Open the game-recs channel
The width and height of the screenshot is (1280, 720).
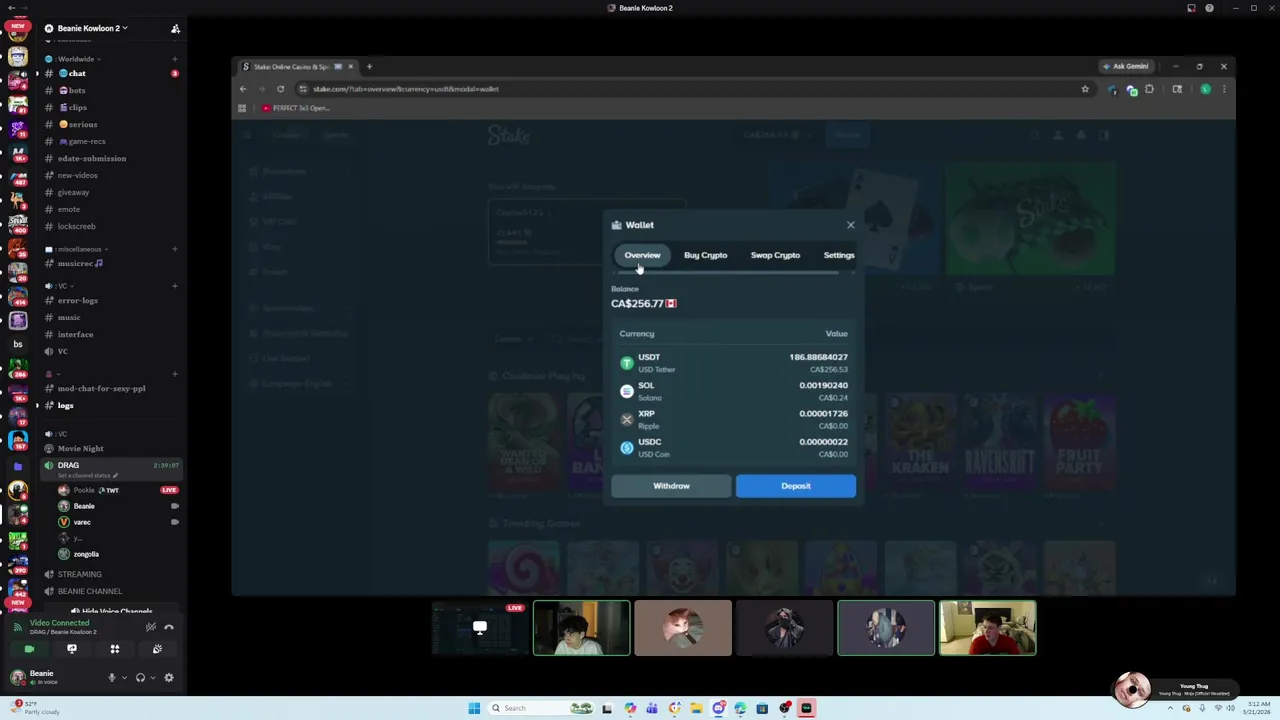tap(110, 141)
